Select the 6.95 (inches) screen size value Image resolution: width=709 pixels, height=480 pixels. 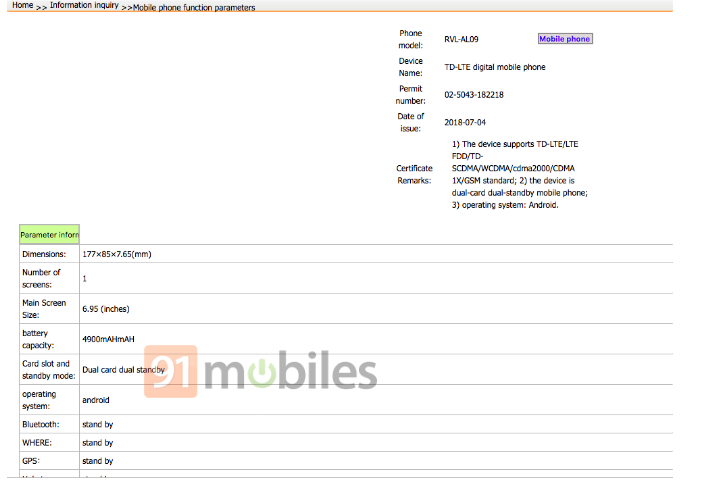[x=106, y=309]
